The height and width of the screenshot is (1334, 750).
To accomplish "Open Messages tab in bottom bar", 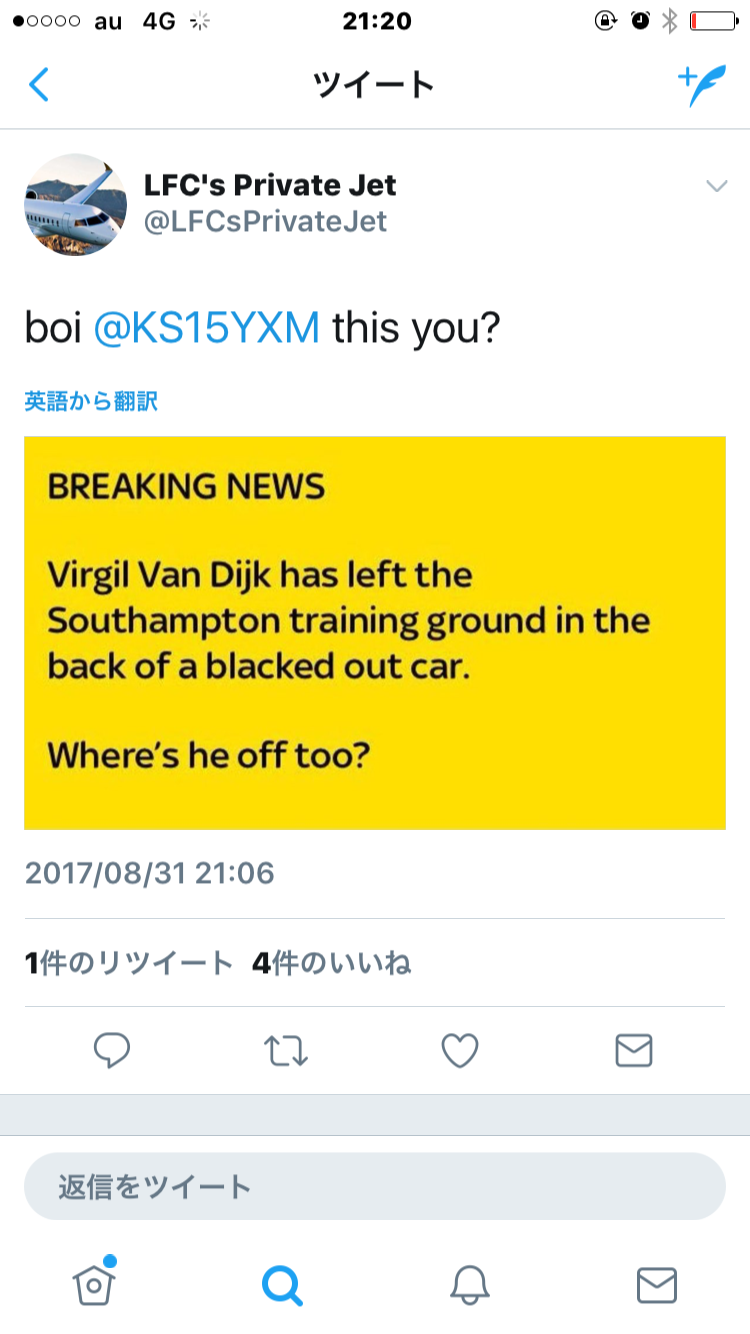I will (657, 1284).
